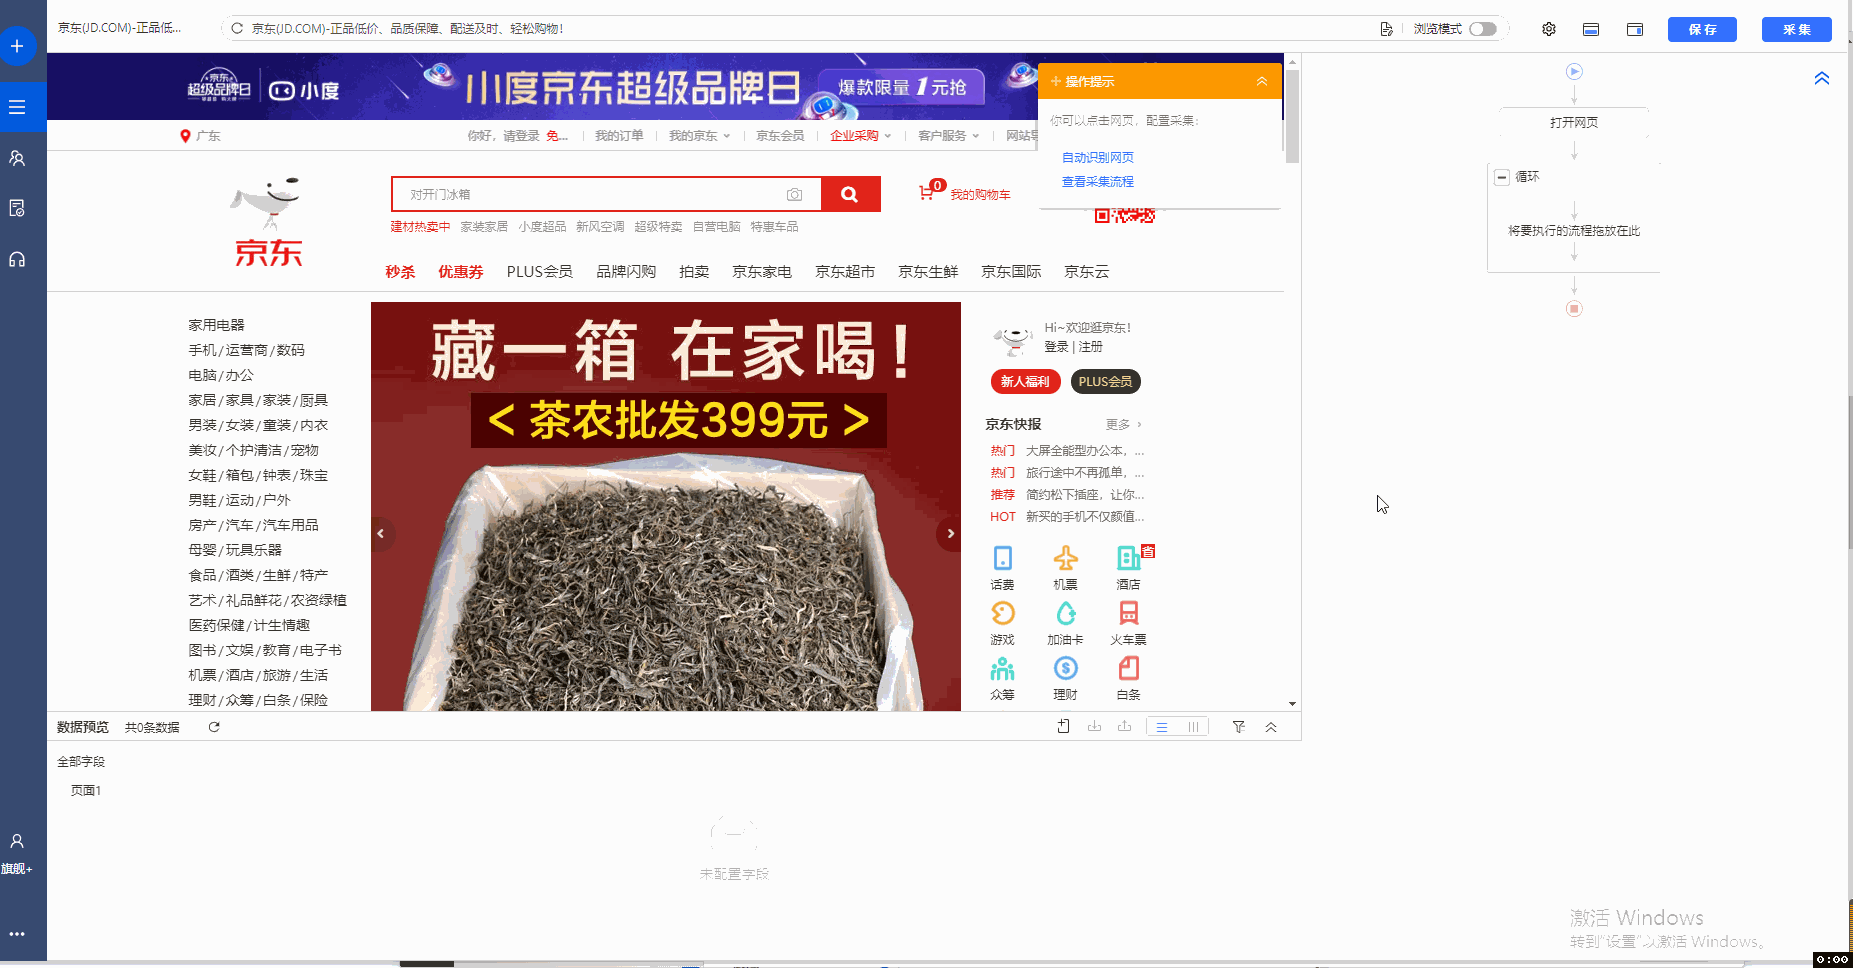
Task: Open Seckill (秒杀) nav tab
Action: [400, 272]
